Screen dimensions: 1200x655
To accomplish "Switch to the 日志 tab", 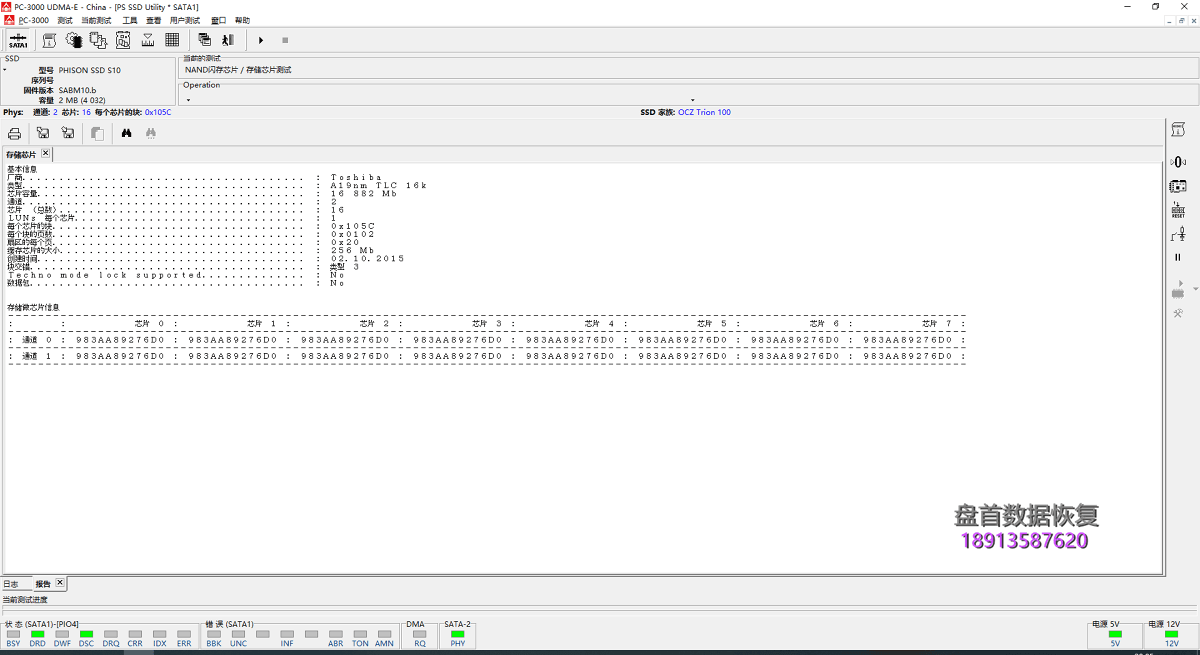I will coord(11,583).
